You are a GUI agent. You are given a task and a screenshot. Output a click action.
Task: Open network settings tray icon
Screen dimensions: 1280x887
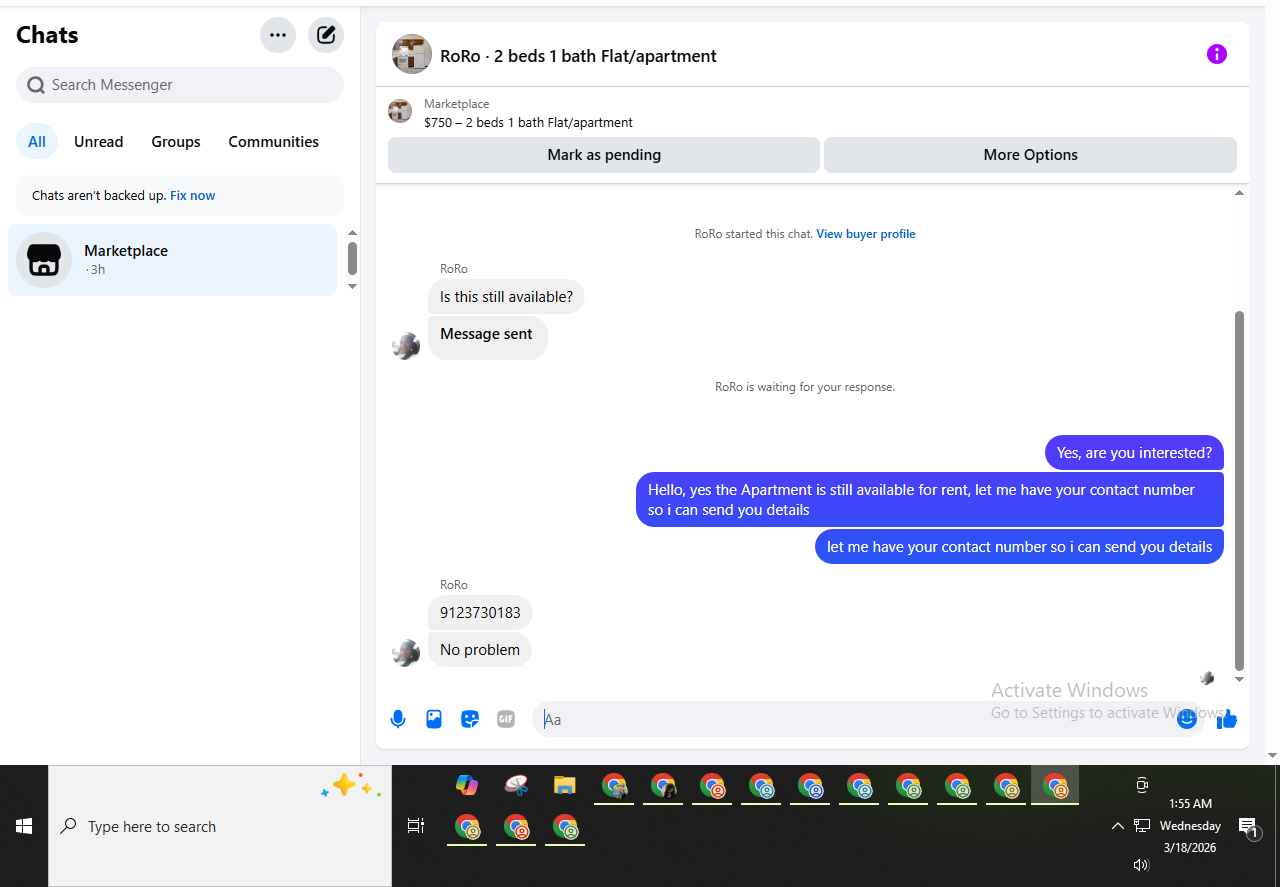click(1142, 826)
